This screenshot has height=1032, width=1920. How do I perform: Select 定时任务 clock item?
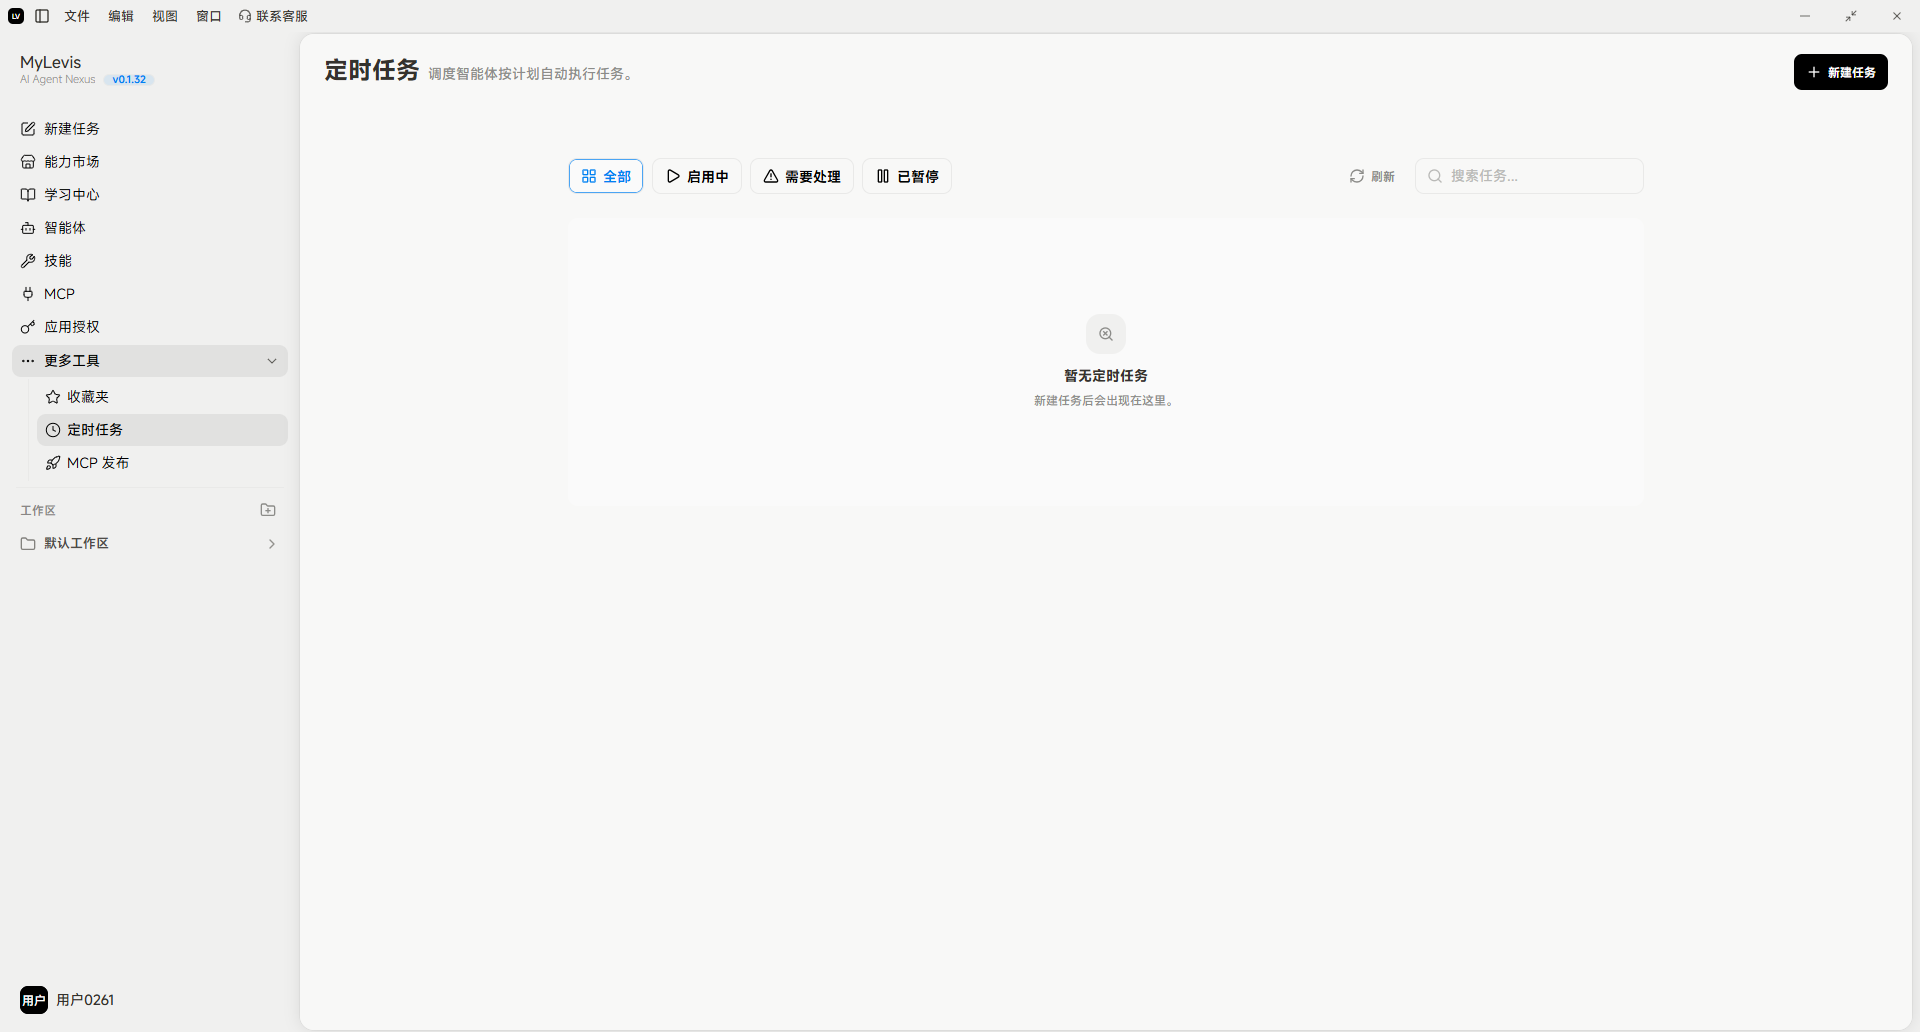(162, 429)
